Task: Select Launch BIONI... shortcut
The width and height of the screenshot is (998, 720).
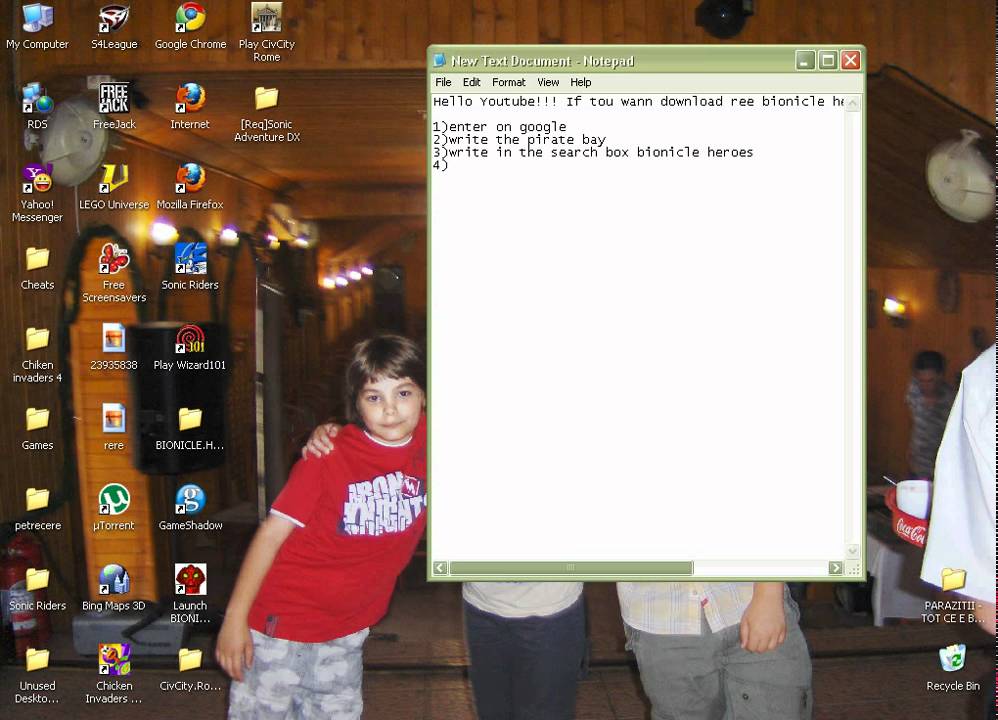Action: point(190,595)
